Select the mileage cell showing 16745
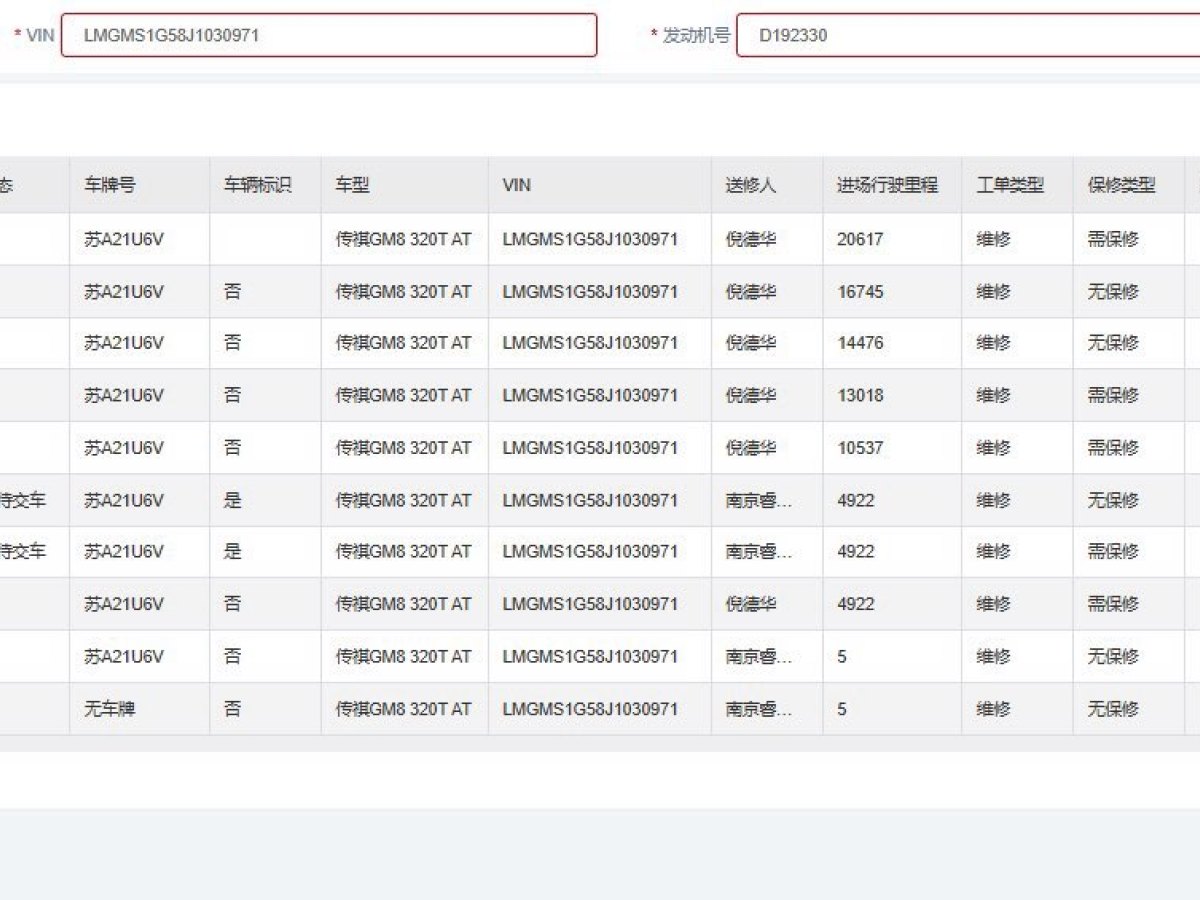 pos(860,291)
